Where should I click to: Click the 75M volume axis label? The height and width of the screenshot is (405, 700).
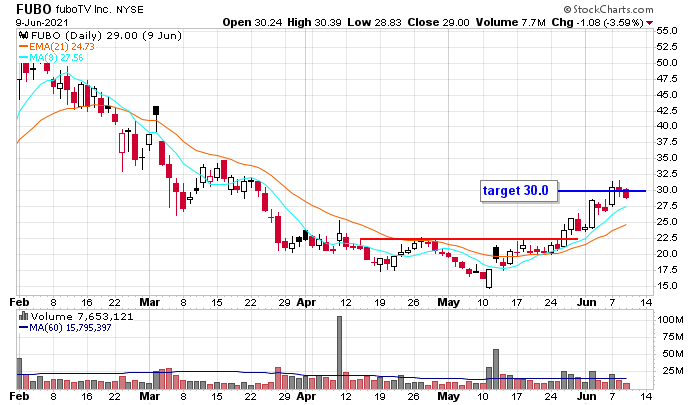(673, 337)
